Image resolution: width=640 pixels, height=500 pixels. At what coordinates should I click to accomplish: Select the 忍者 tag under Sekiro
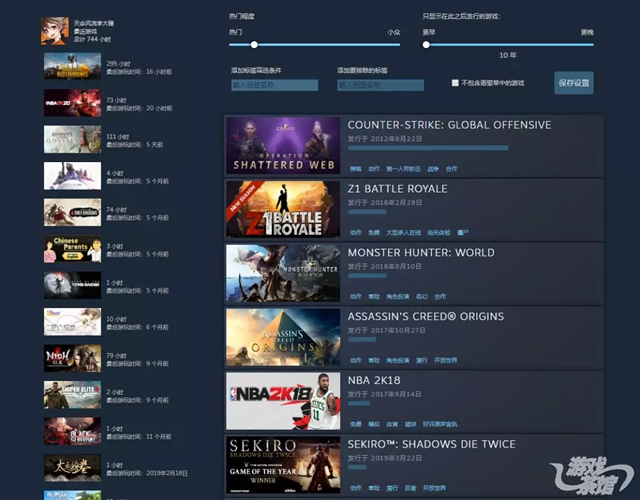click(410, 488)
